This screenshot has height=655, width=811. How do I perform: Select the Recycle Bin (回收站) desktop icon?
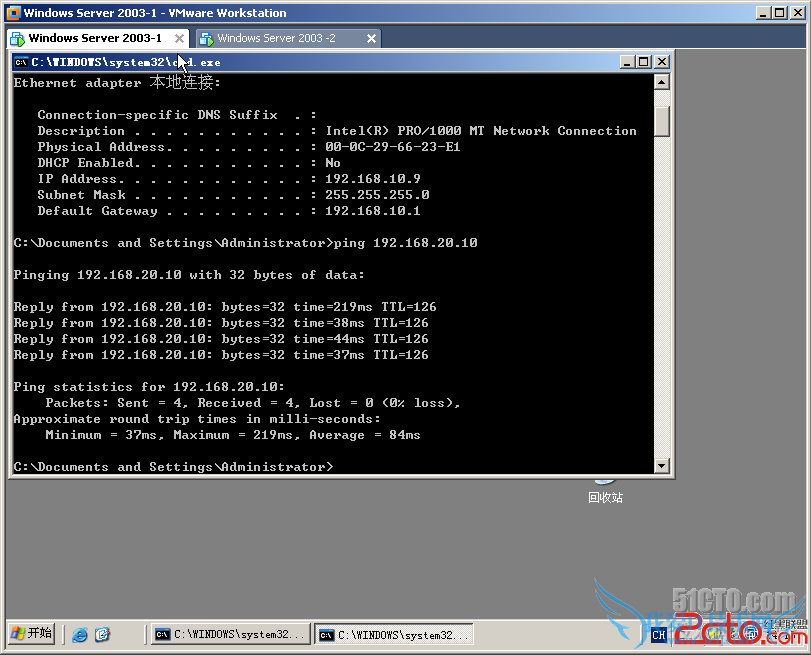click(x=605, y=490)
